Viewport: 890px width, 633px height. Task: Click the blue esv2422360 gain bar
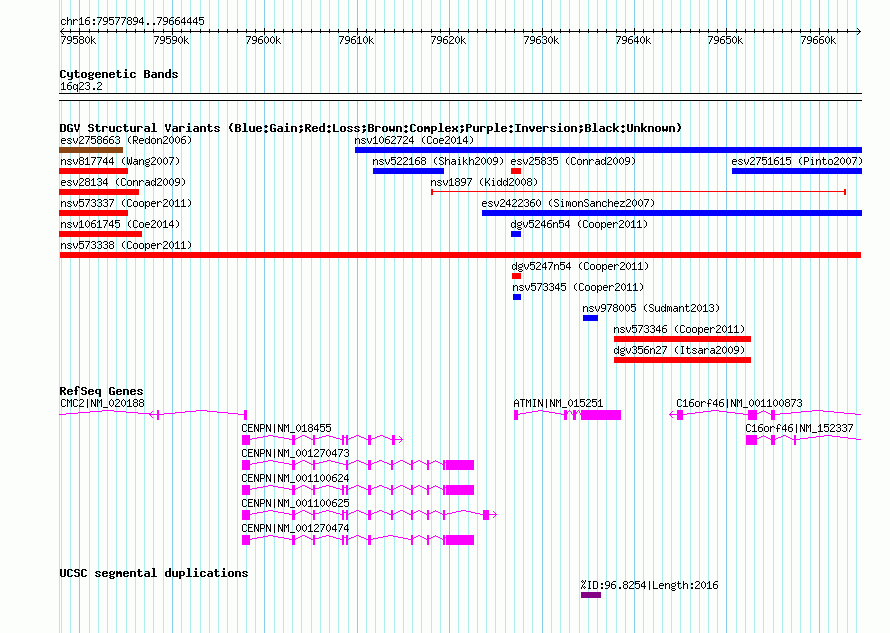(x=671, y=213)
